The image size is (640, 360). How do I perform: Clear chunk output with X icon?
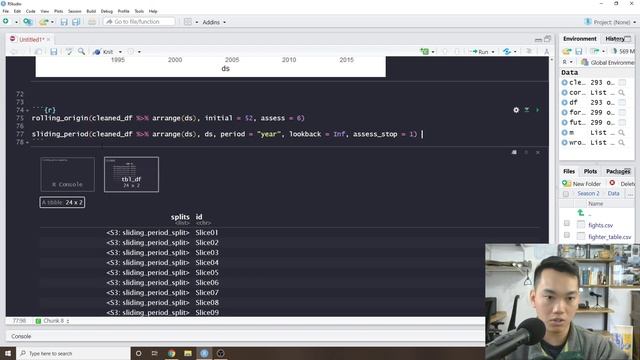click(x=538, y=152)
